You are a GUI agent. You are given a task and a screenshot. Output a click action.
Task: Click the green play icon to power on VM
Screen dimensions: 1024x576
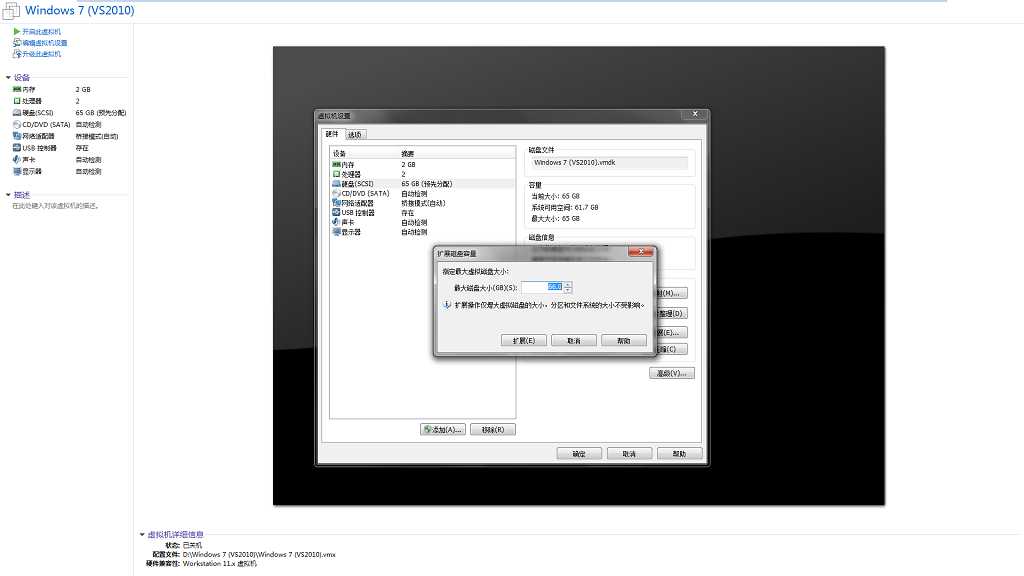pos(16,31)
